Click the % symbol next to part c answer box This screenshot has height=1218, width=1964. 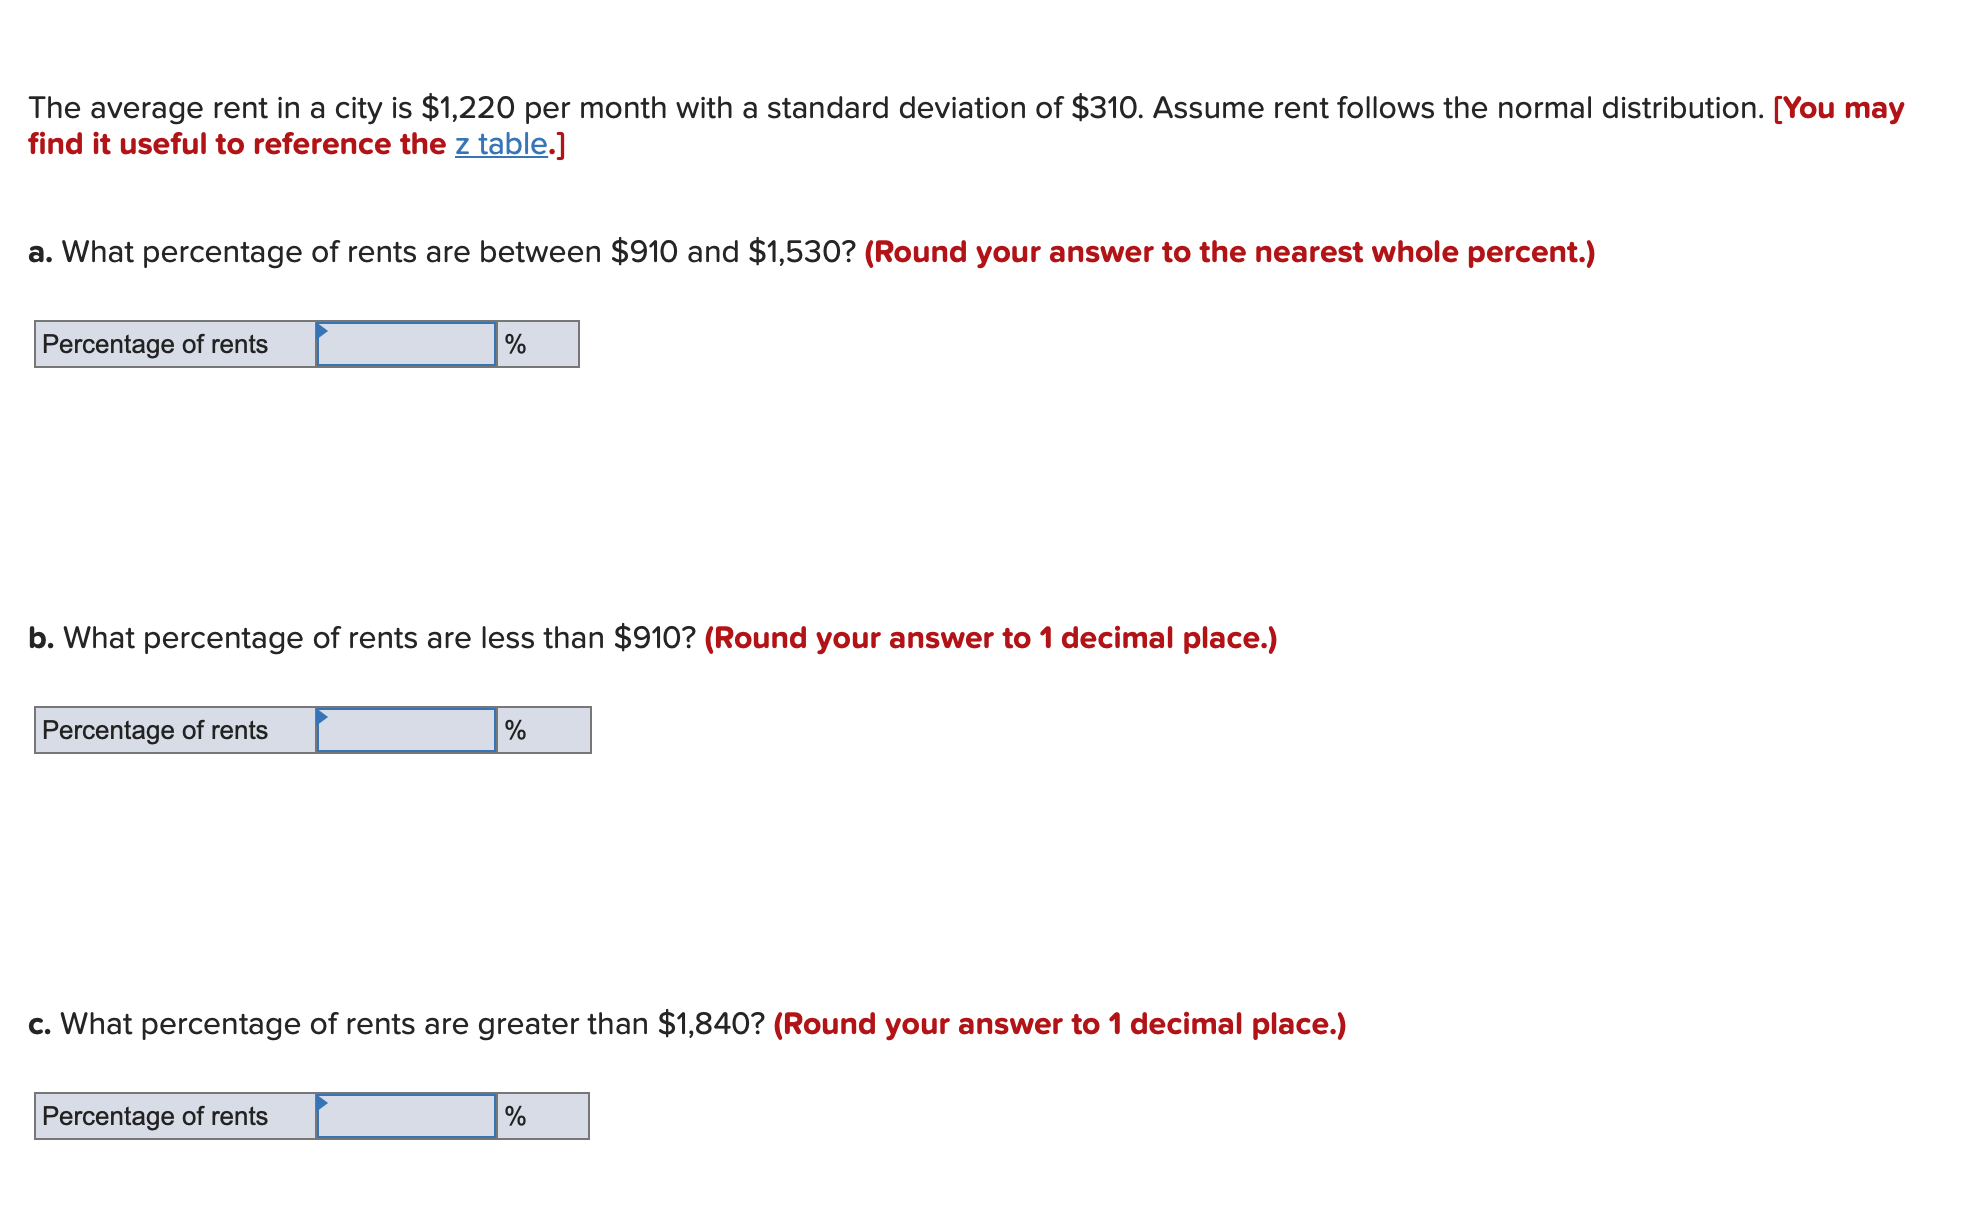click(515, 1115)
